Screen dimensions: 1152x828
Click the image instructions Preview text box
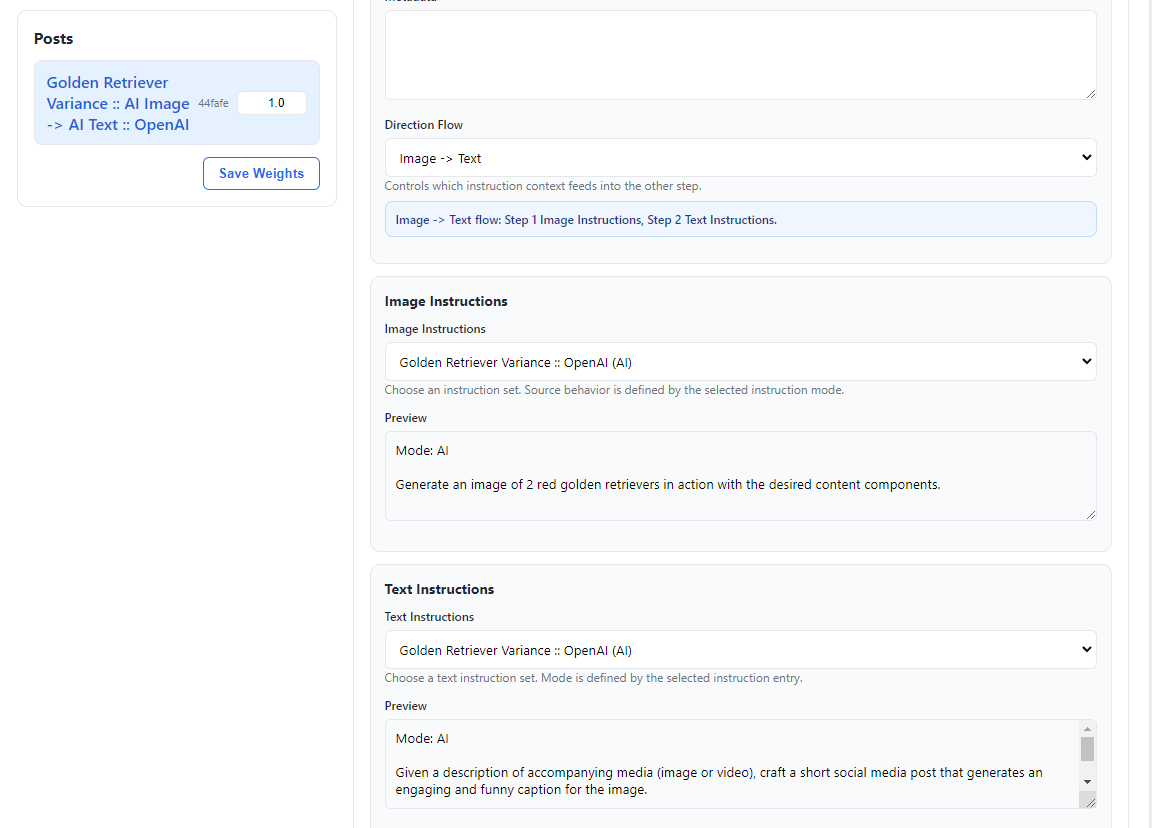pyautogui.click(x=740, y=476)
